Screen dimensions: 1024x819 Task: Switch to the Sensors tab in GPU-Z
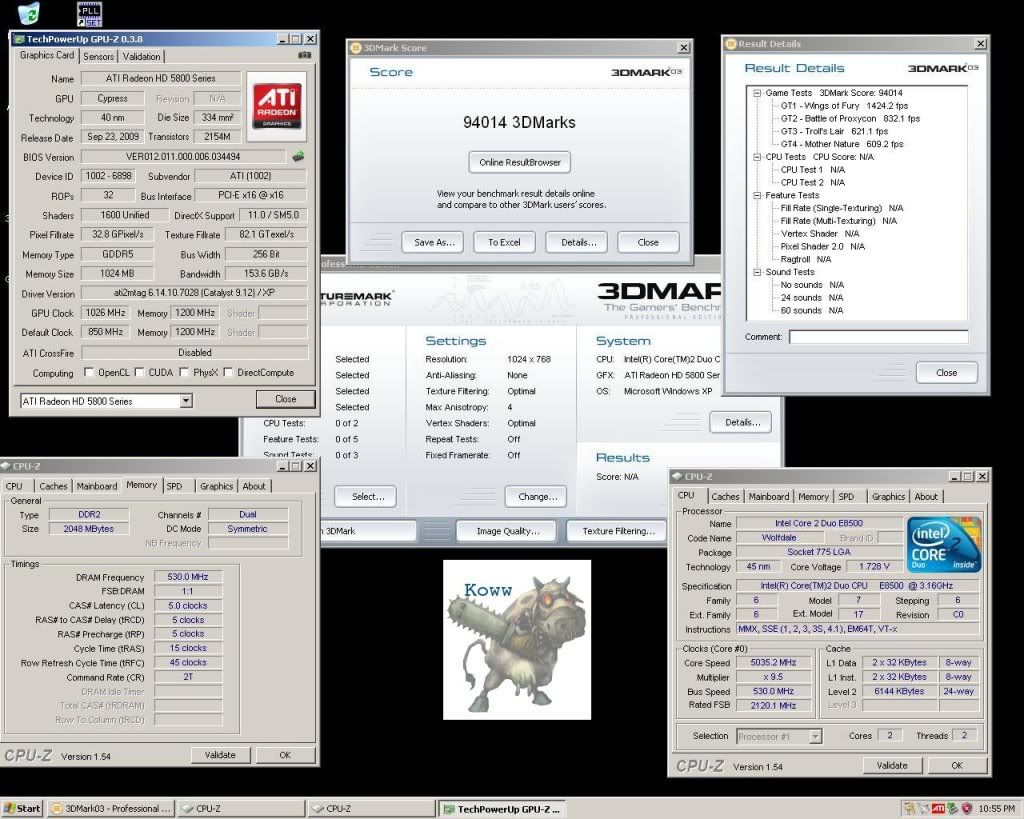pos(98,56)
